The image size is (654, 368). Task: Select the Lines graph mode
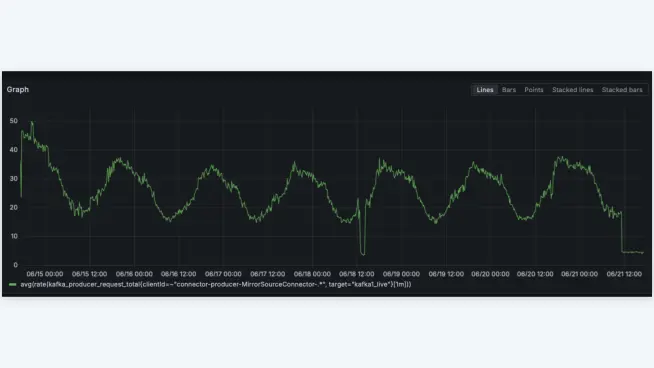tap(485, 90)
